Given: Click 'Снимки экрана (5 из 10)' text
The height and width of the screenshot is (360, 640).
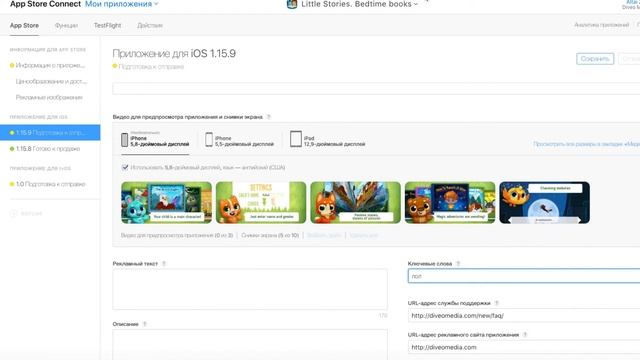Looking at the screenshot, I should point(270,236).
